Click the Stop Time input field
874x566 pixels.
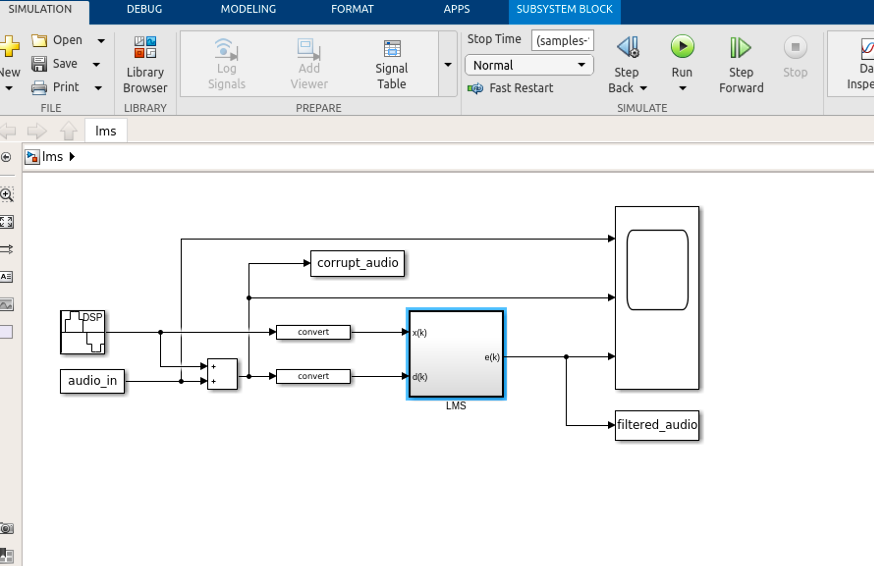562,40
